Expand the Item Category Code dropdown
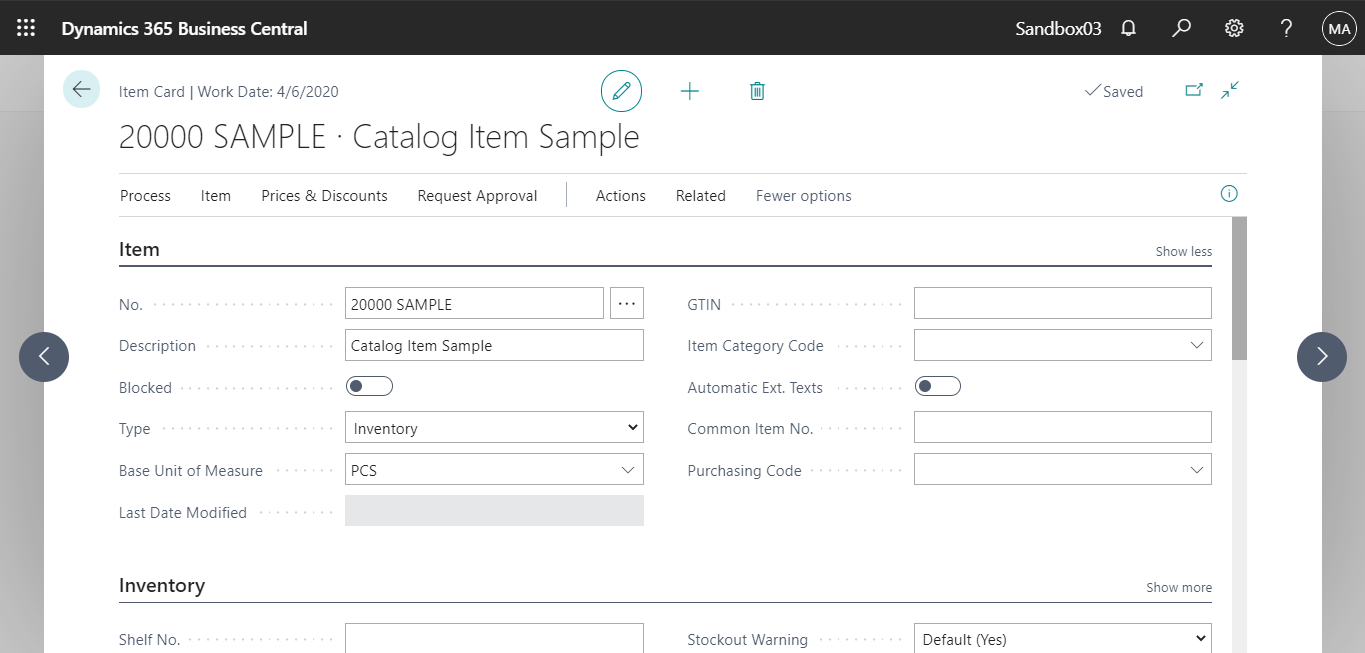Image resolution: width=1365 pixels, height=653 pixels. tap(1197, 344)
